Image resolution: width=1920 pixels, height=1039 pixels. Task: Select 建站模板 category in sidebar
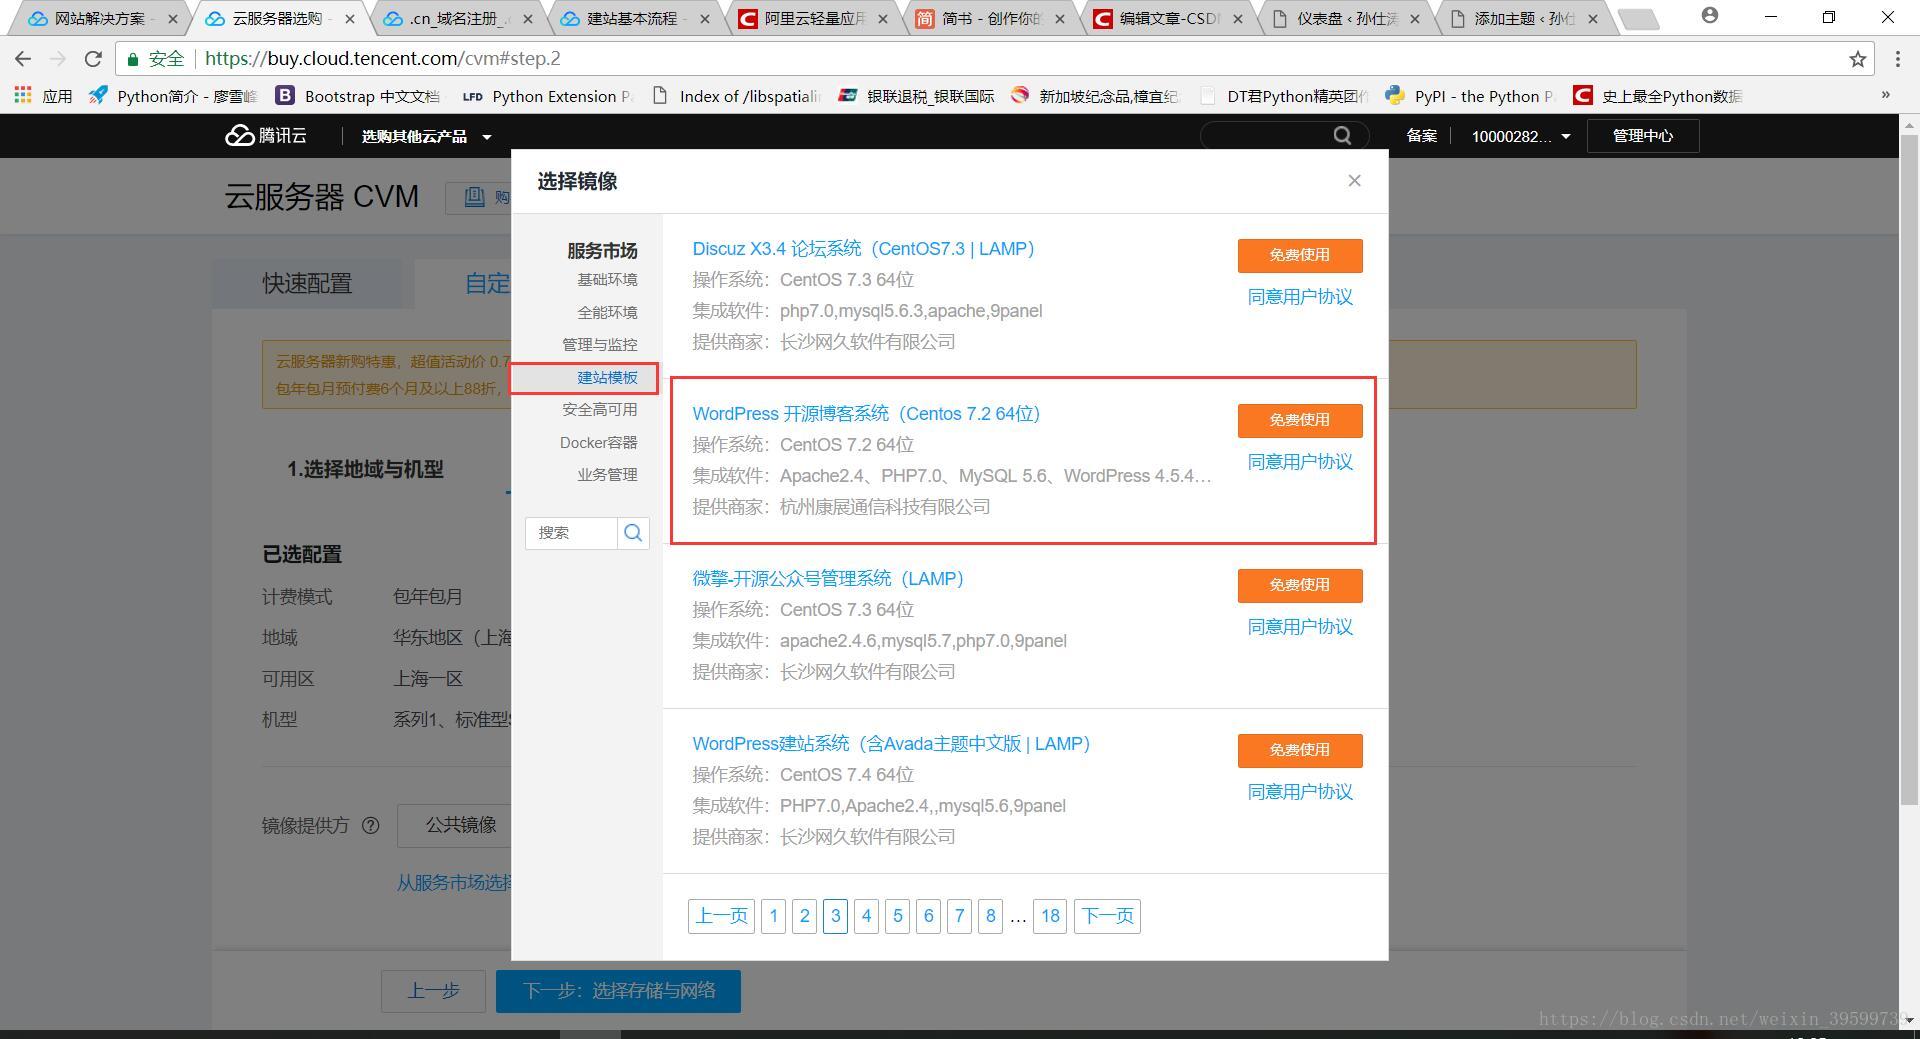click(607, 377)
